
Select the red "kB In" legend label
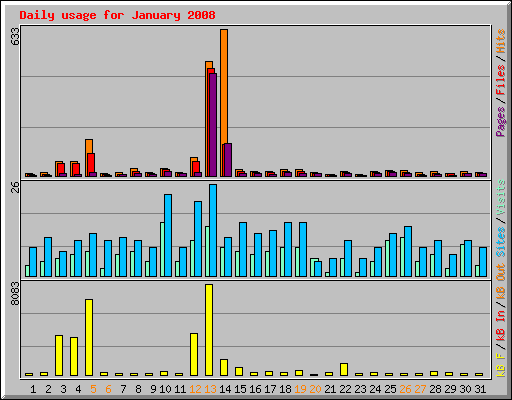pos(501,325)
